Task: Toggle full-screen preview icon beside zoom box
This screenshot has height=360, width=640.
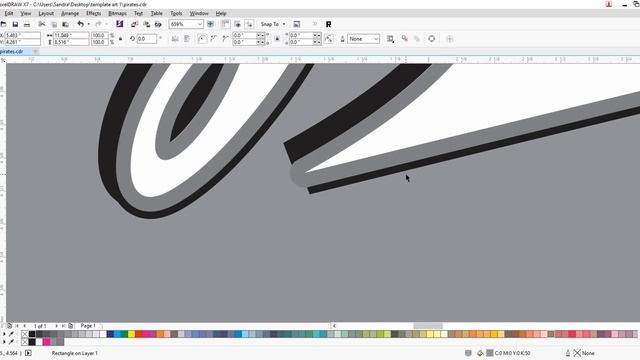Action: (211, 24)
